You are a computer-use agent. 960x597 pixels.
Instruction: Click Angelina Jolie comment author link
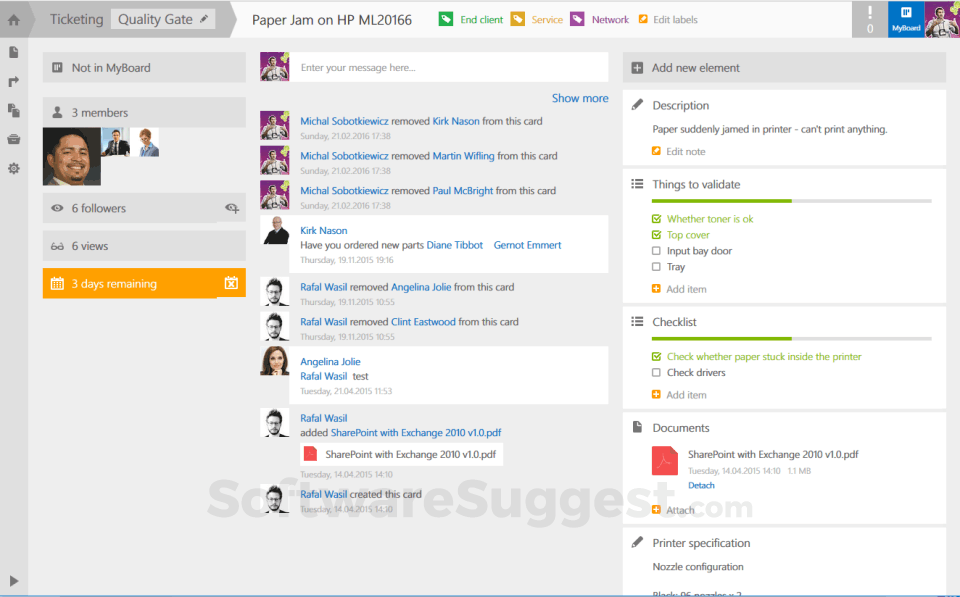(x=330, y=362)
